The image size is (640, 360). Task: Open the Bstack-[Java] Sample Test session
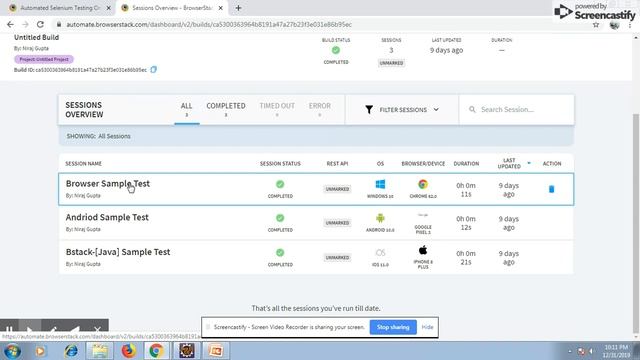click(x=118, y=252)
